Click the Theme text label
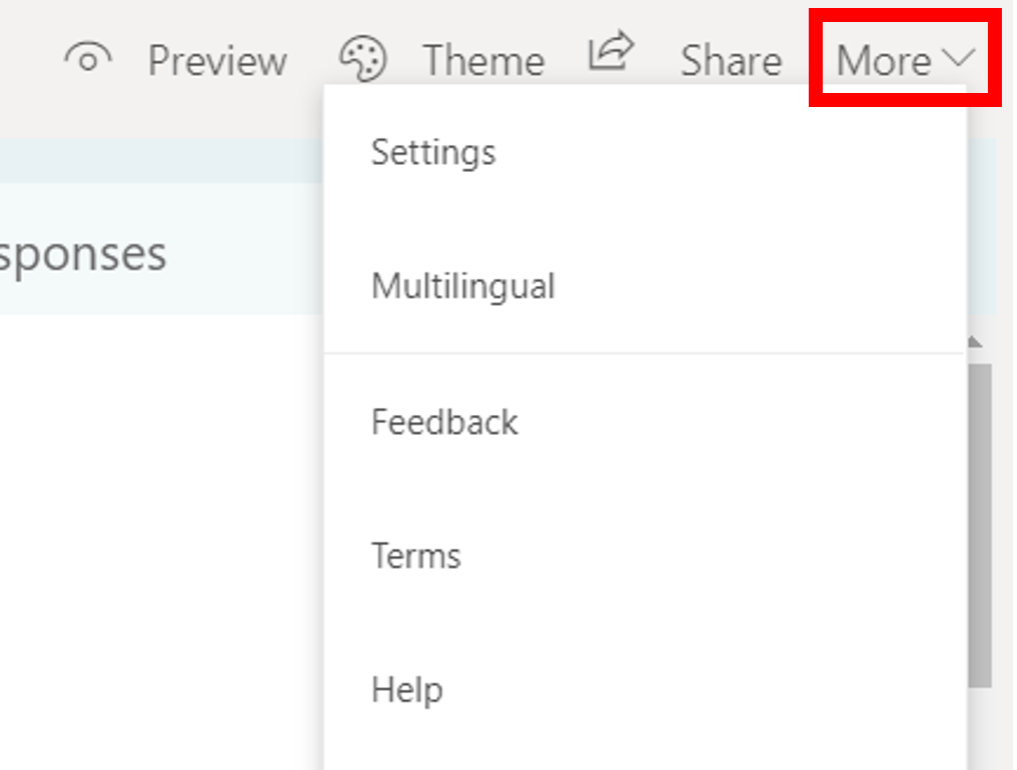Viewport: 1017px width, 770px height. tap(484, 61)
